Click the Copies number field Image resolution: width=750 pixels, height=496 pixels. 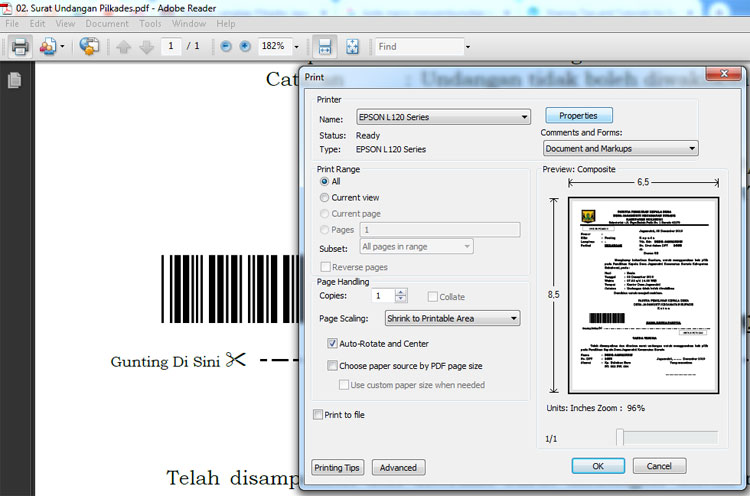(383, 296)
